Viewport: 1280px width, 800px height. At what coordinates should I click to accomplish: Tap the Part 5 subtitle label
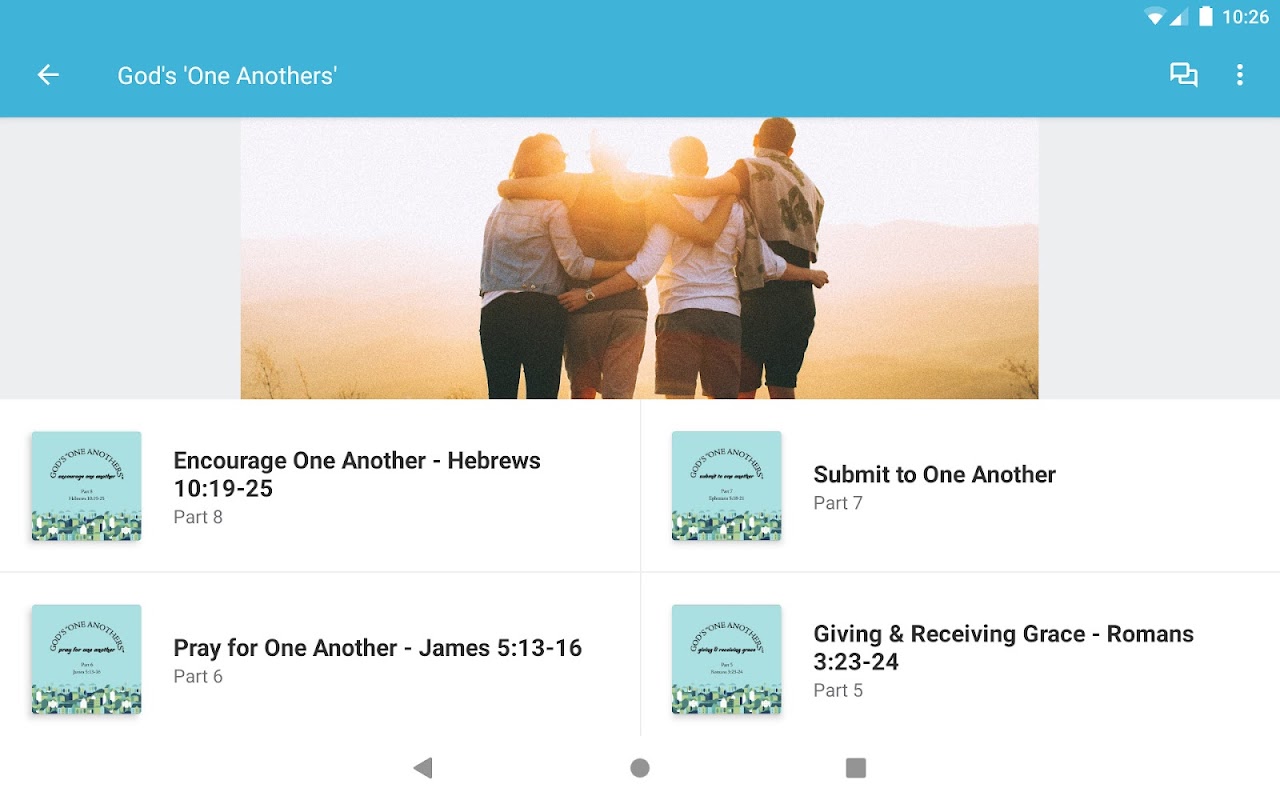(x=838, y=690)
